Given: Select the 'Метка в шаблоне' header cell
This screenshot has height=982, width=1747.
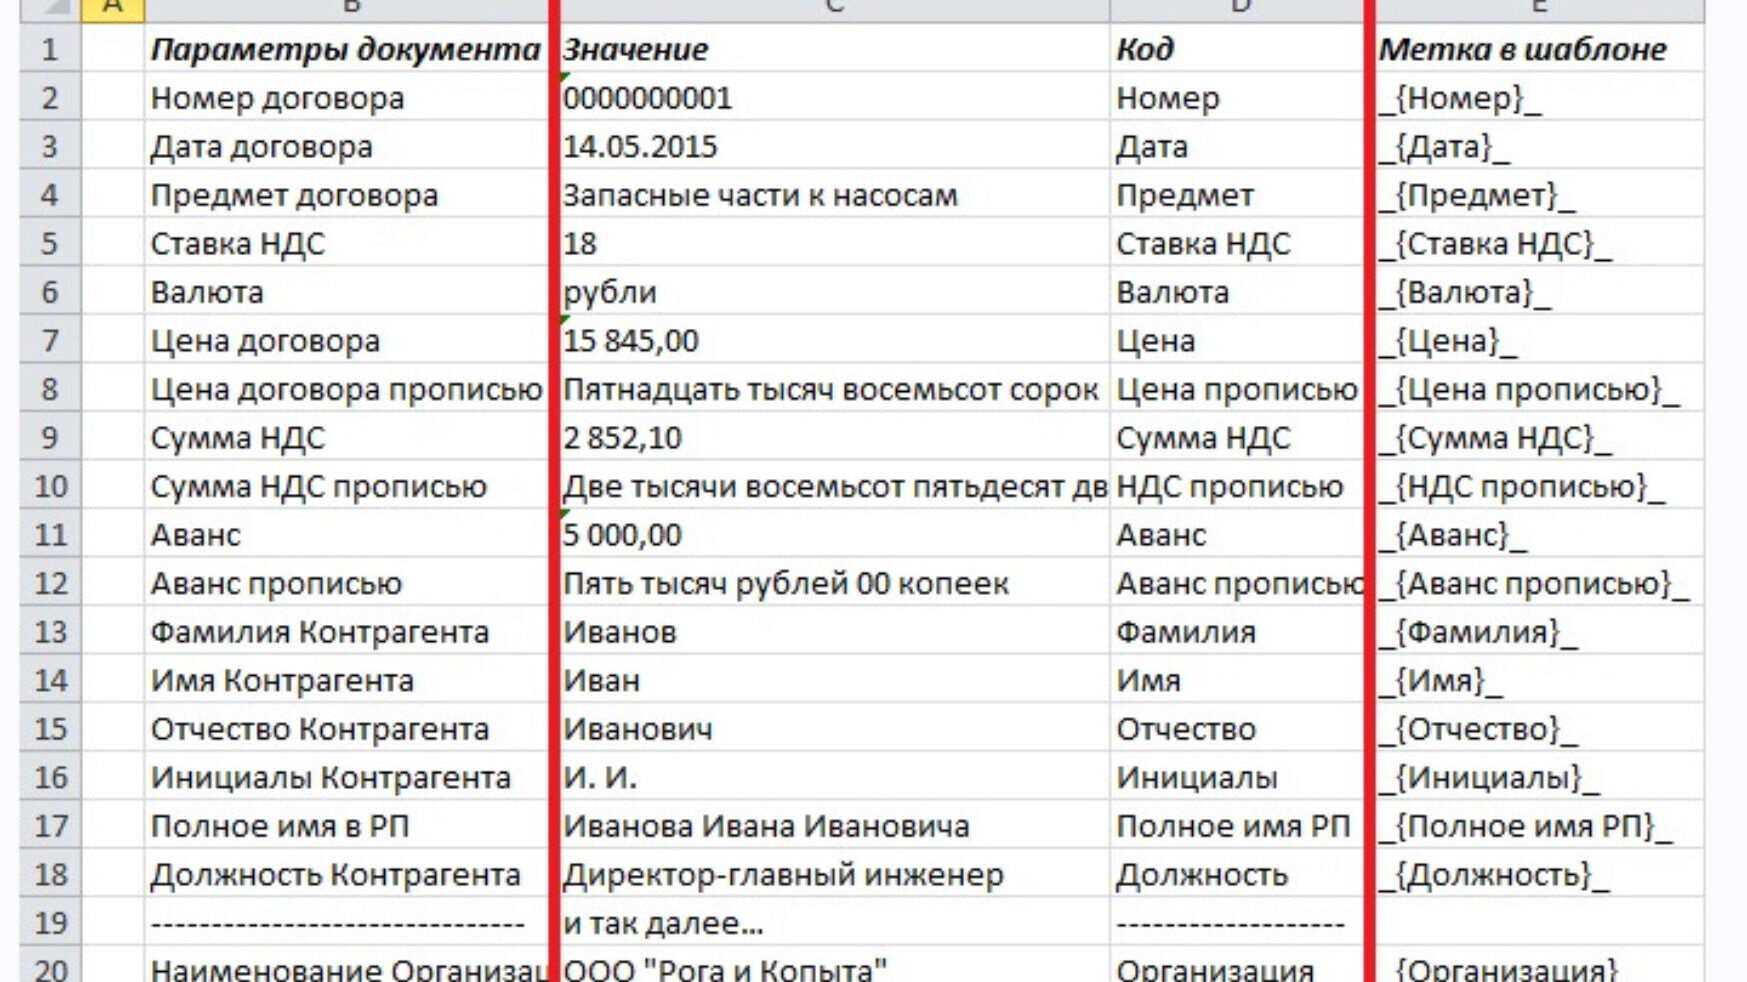Looking at the screenshot, I should click(1535, 49).
